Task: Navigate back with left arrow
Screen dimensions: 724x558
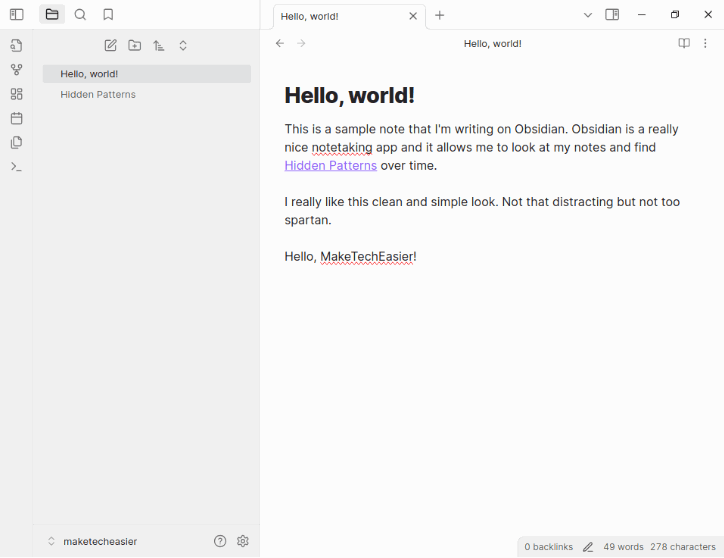Action: pos(280,43)
